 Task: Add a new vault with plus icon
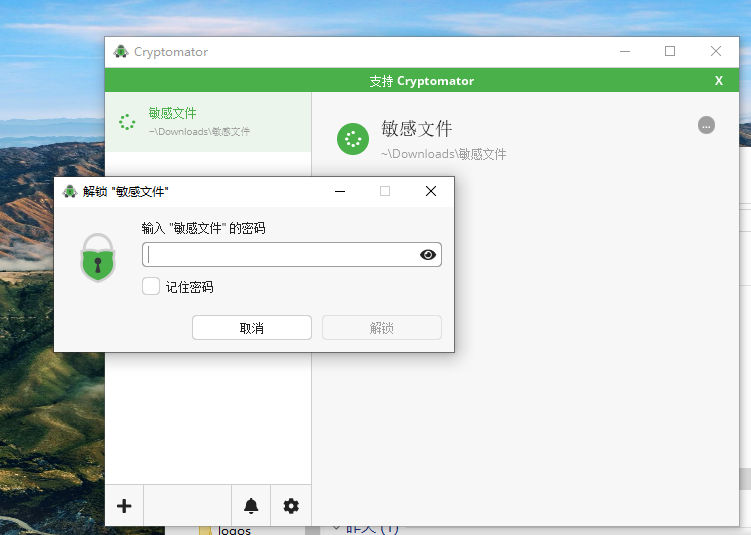124,506
